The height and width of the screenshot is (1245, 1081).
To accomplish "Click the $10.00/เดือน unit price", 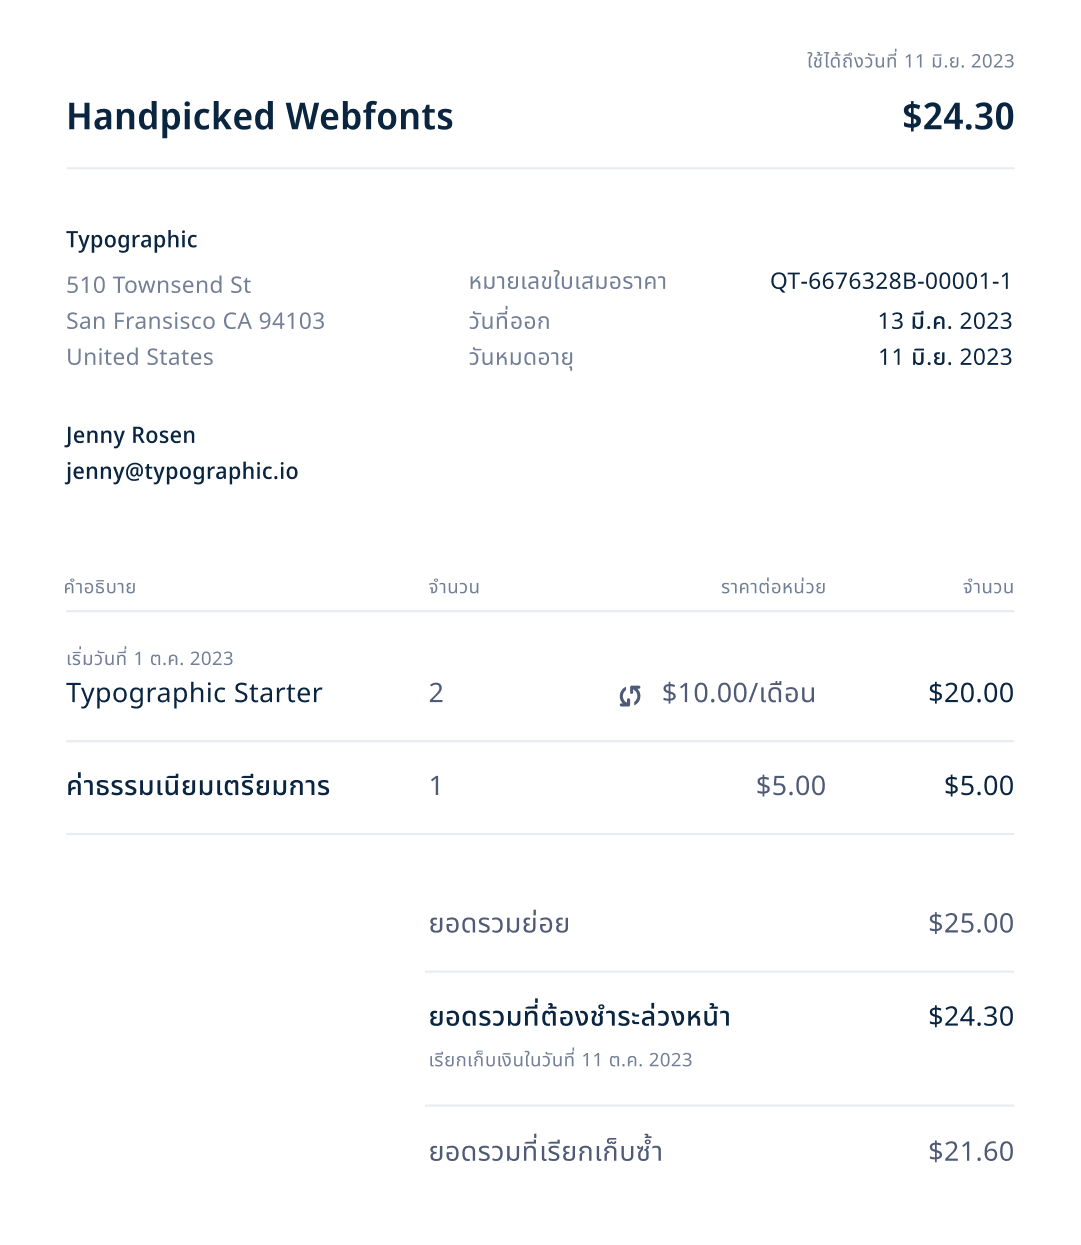I will coord(738,693).
